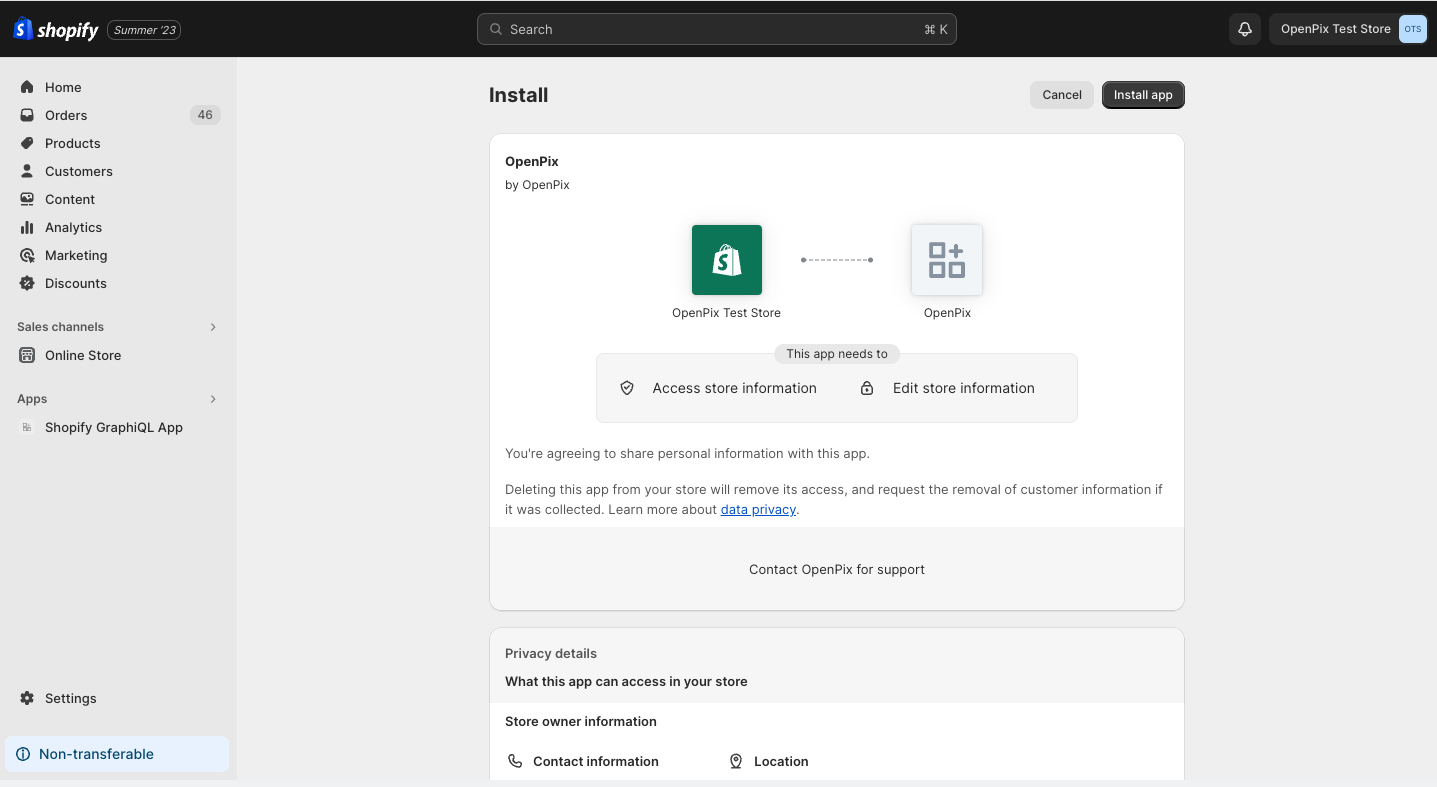
Task: Click the Discounts percent icon
Action: [27, 283]
